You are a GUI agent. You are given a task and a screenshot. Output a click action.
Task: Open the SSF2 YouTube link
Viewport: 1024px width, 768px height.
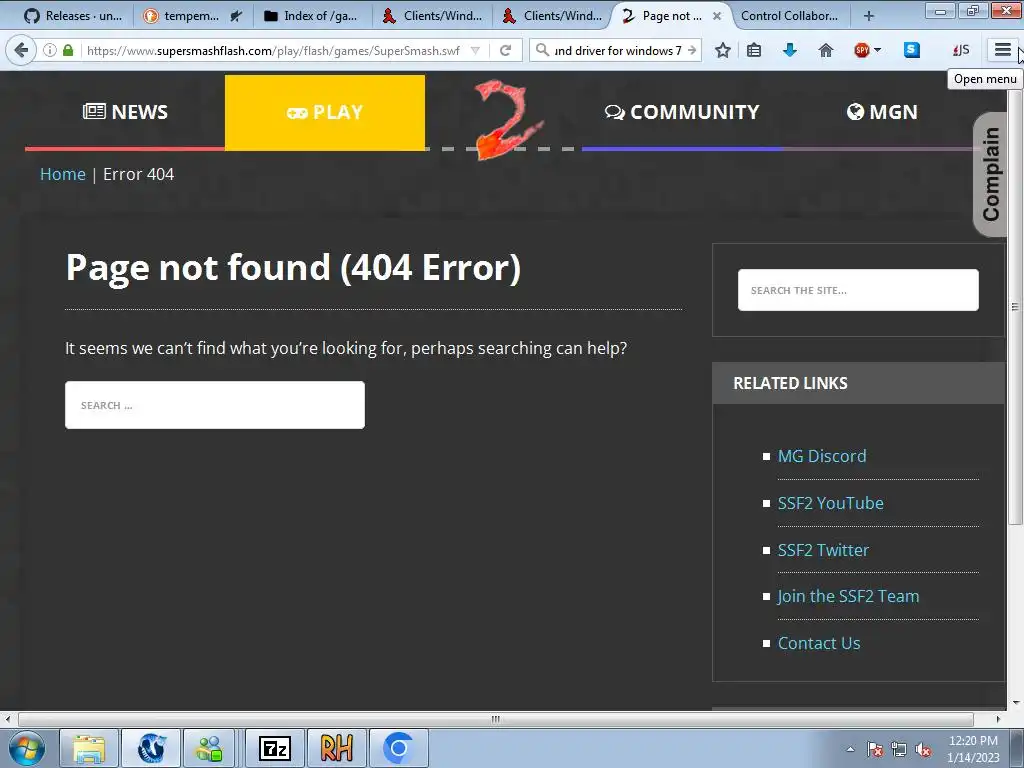click(x=831, y=503)
